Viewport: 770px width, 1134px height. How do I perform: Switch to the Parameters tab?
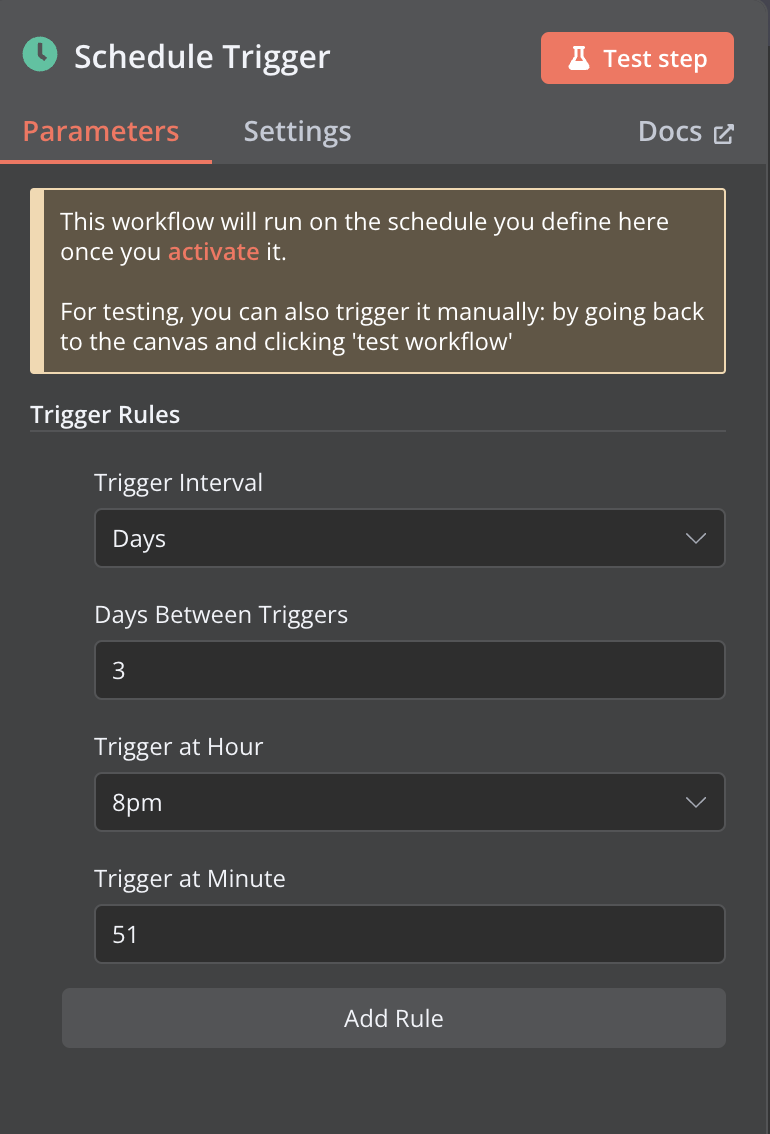[x=101, y=132]
